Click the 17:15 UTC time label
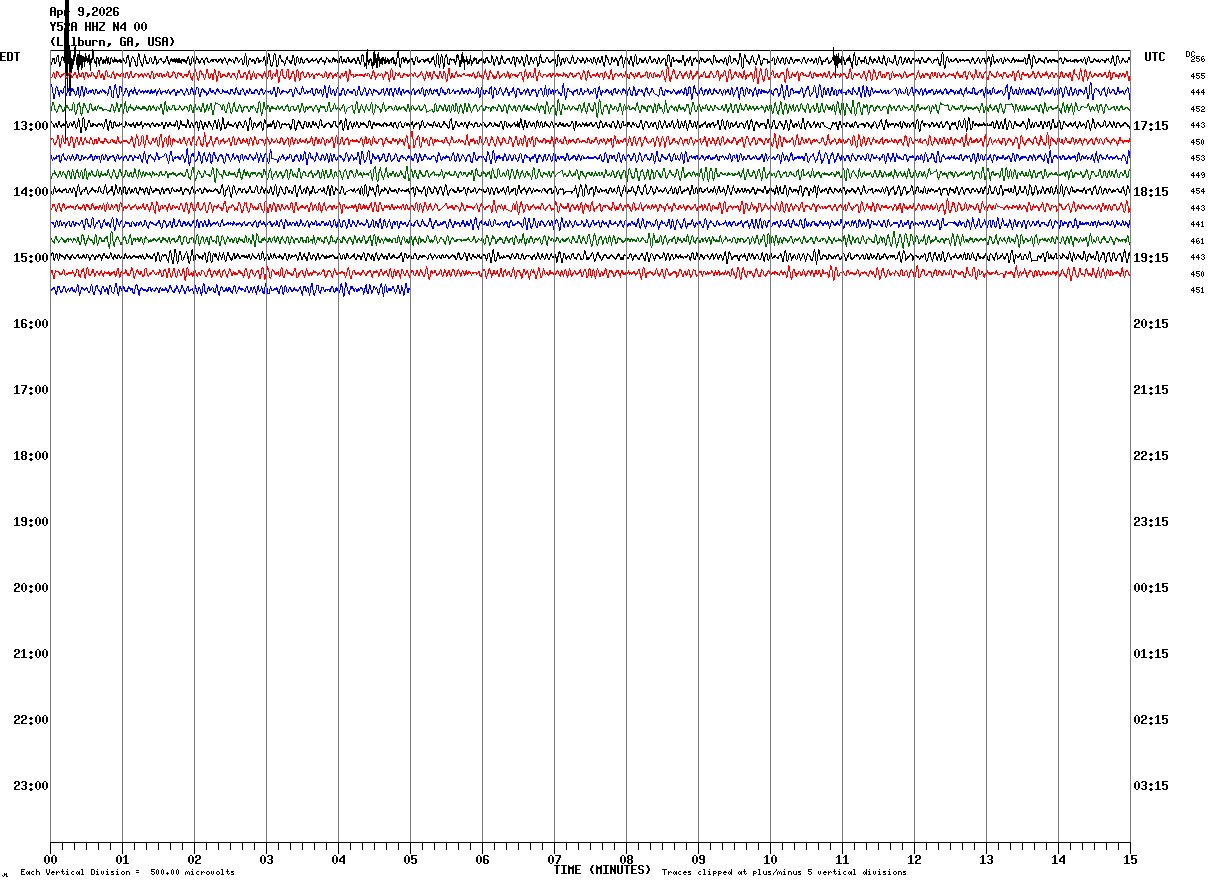Viewport: 1210px width, 886px height. [1151, 126]
